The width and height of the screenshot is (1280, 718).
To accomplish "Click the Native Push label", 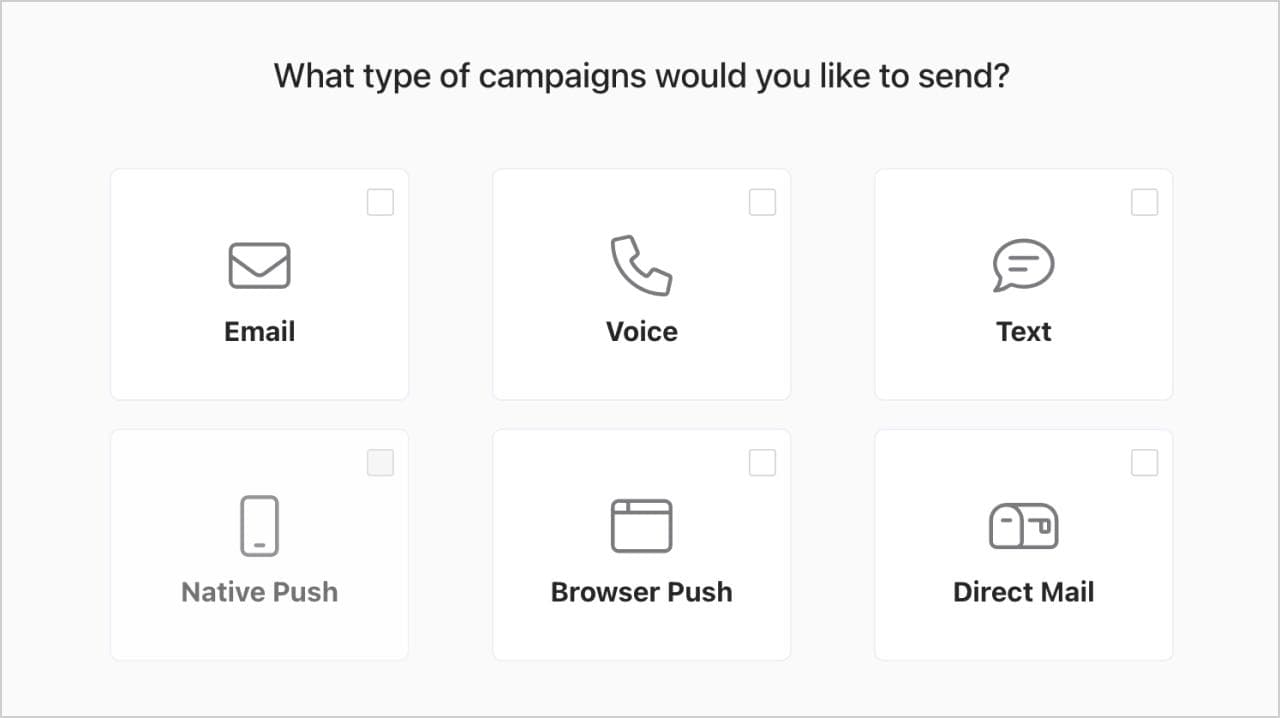I will point(259,592).
